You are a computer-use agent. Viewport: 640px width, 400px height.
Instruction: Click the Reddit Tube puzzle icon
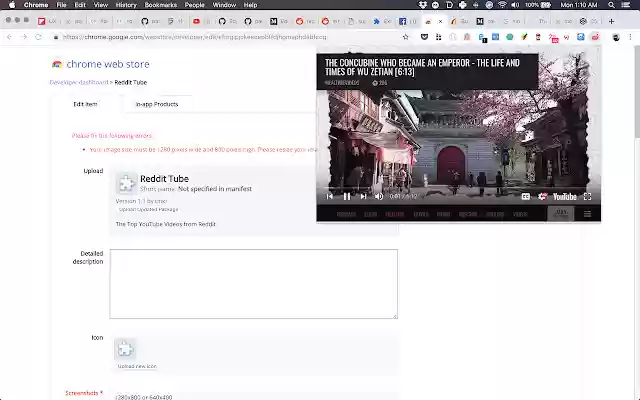point(126,183)
